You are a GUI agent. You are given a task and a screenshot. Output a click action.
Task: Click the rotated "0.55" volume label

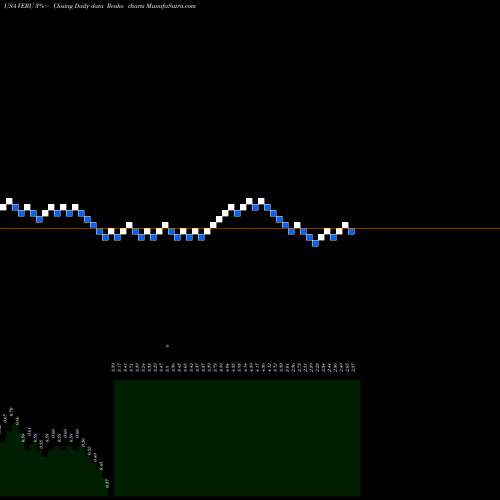pos(41,444)
